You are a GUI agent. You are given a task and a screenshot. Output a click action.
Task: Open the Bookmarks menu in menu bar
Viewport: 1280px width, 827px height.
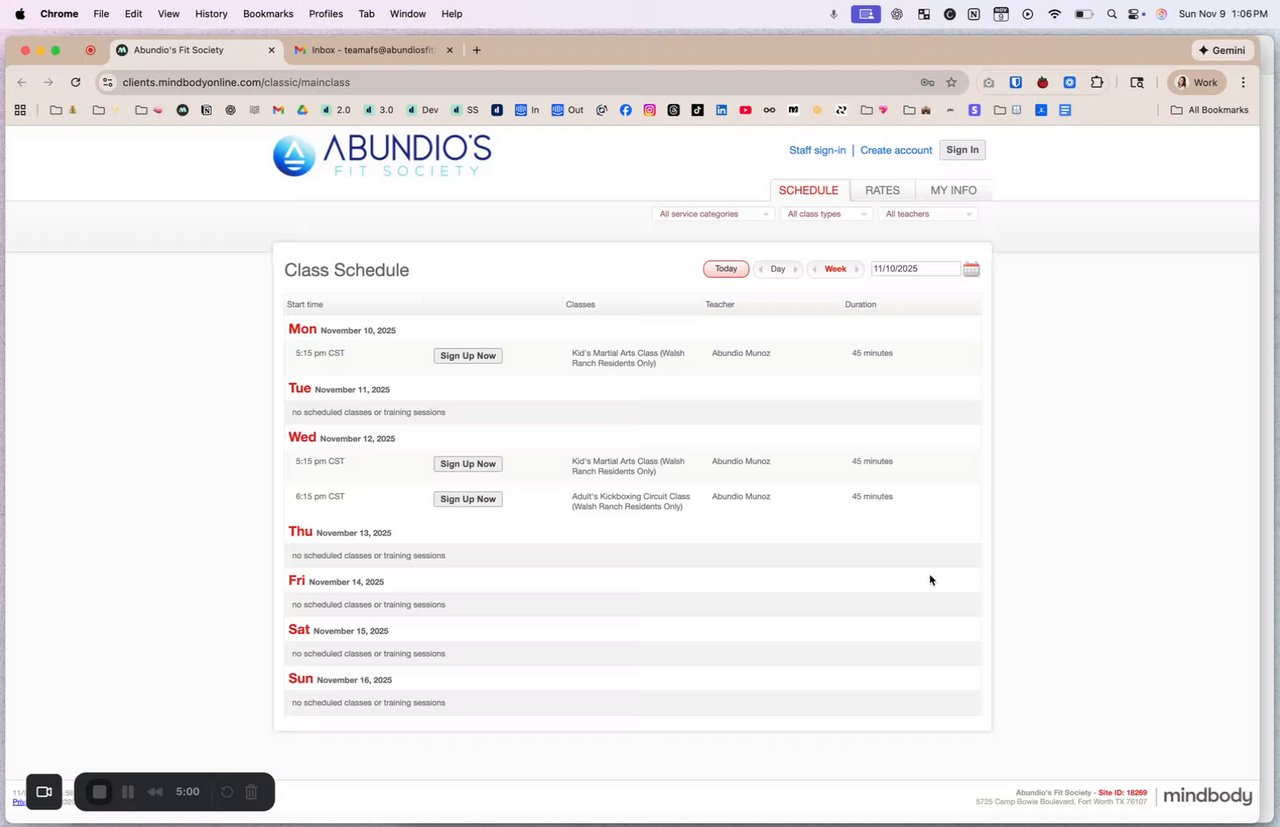[268, 14]
